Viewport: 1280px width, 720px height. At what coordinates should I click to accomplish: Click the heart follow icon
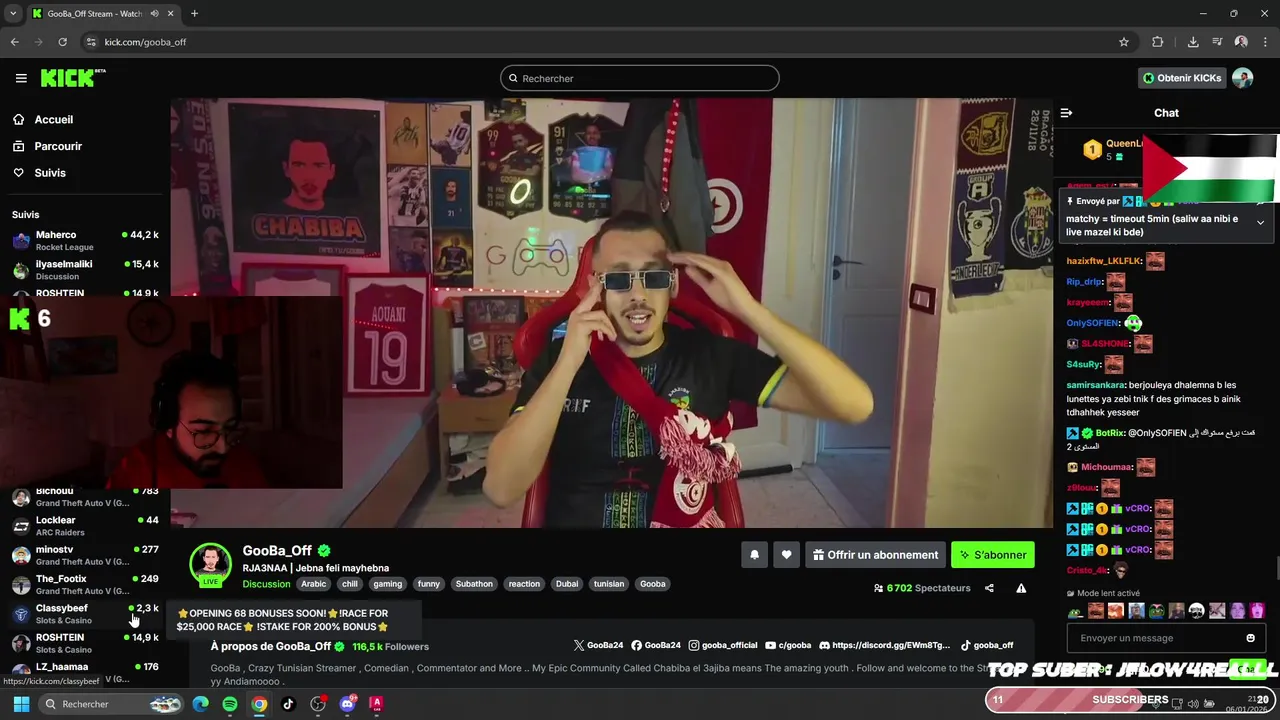click(786, 555)
